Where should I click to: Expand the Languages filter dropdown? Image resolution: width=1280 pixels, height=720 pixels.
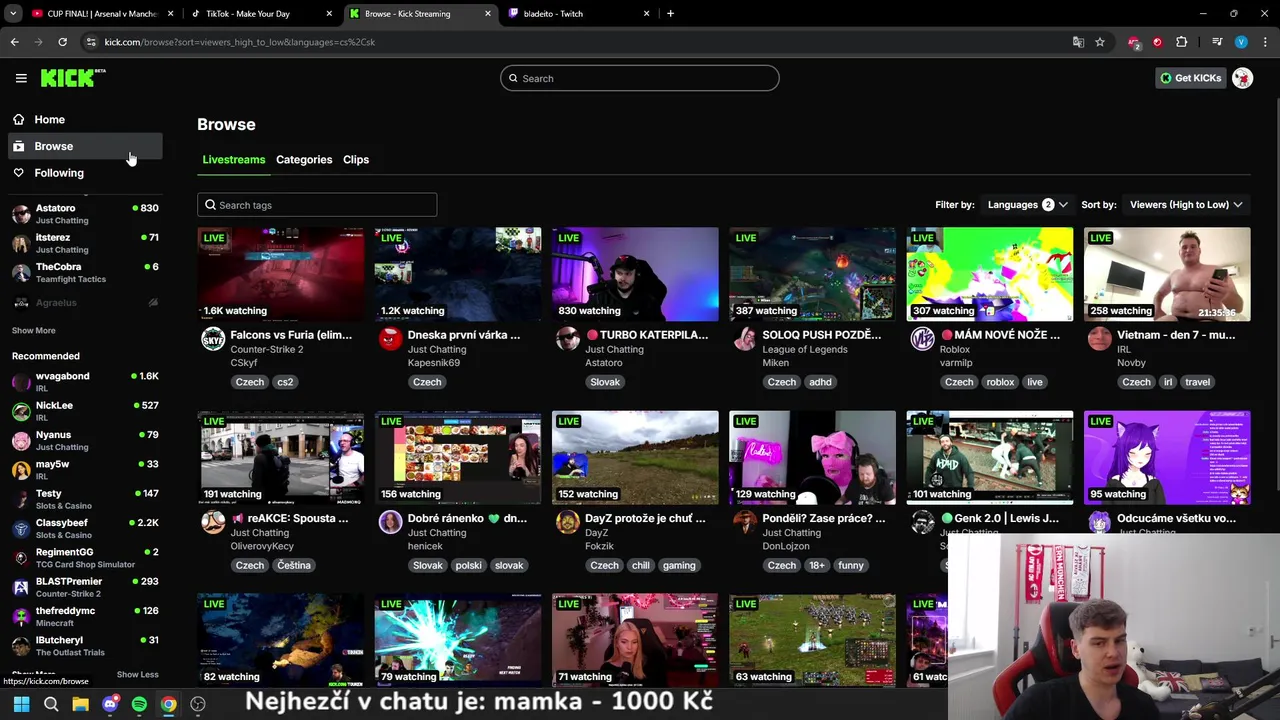[1027, 205]
